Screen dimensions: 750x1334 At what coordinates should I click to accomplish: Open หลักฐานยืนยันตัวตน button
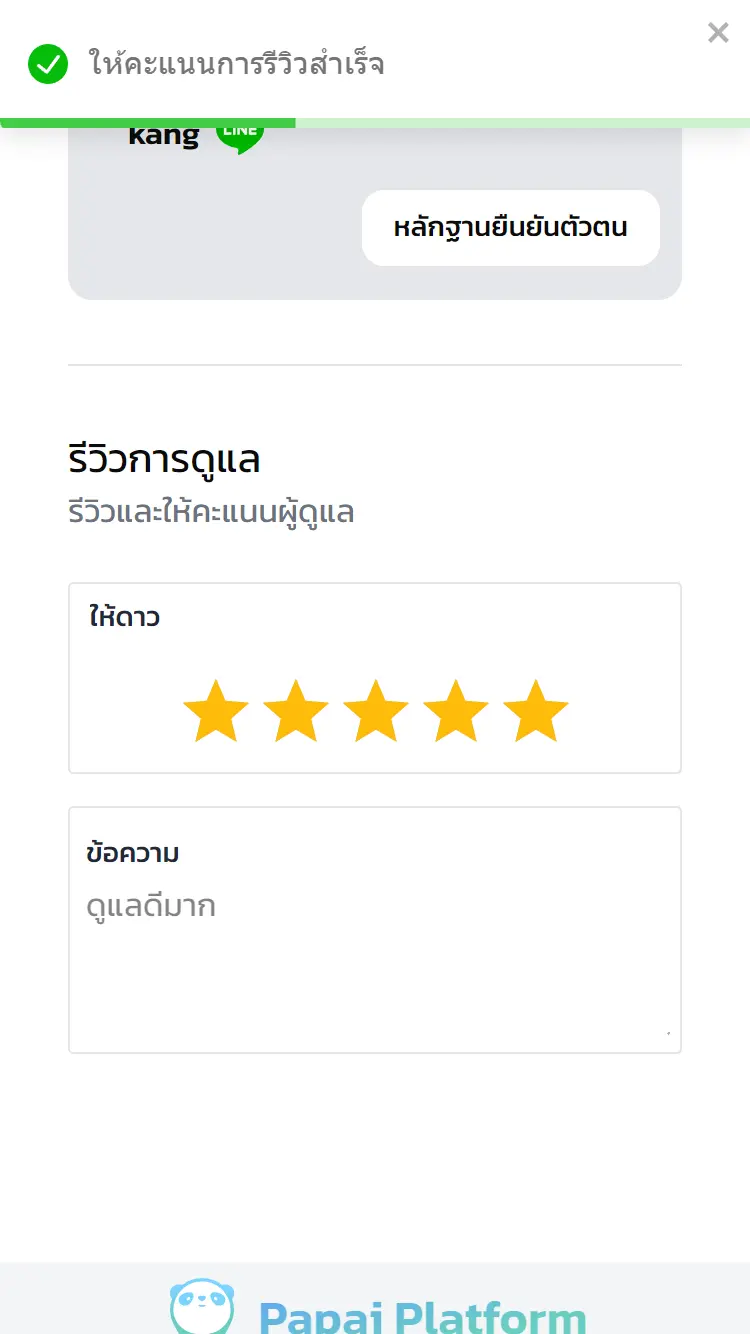(x=511, y=228)
